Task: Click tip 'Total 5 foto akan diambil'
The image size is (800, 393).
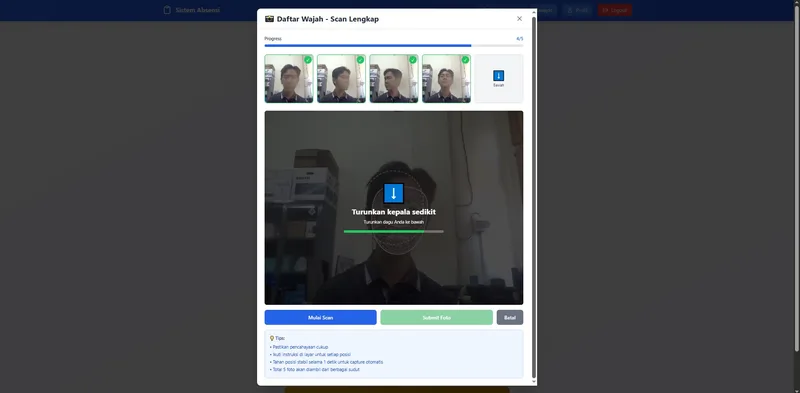Action: pos(315,369)
